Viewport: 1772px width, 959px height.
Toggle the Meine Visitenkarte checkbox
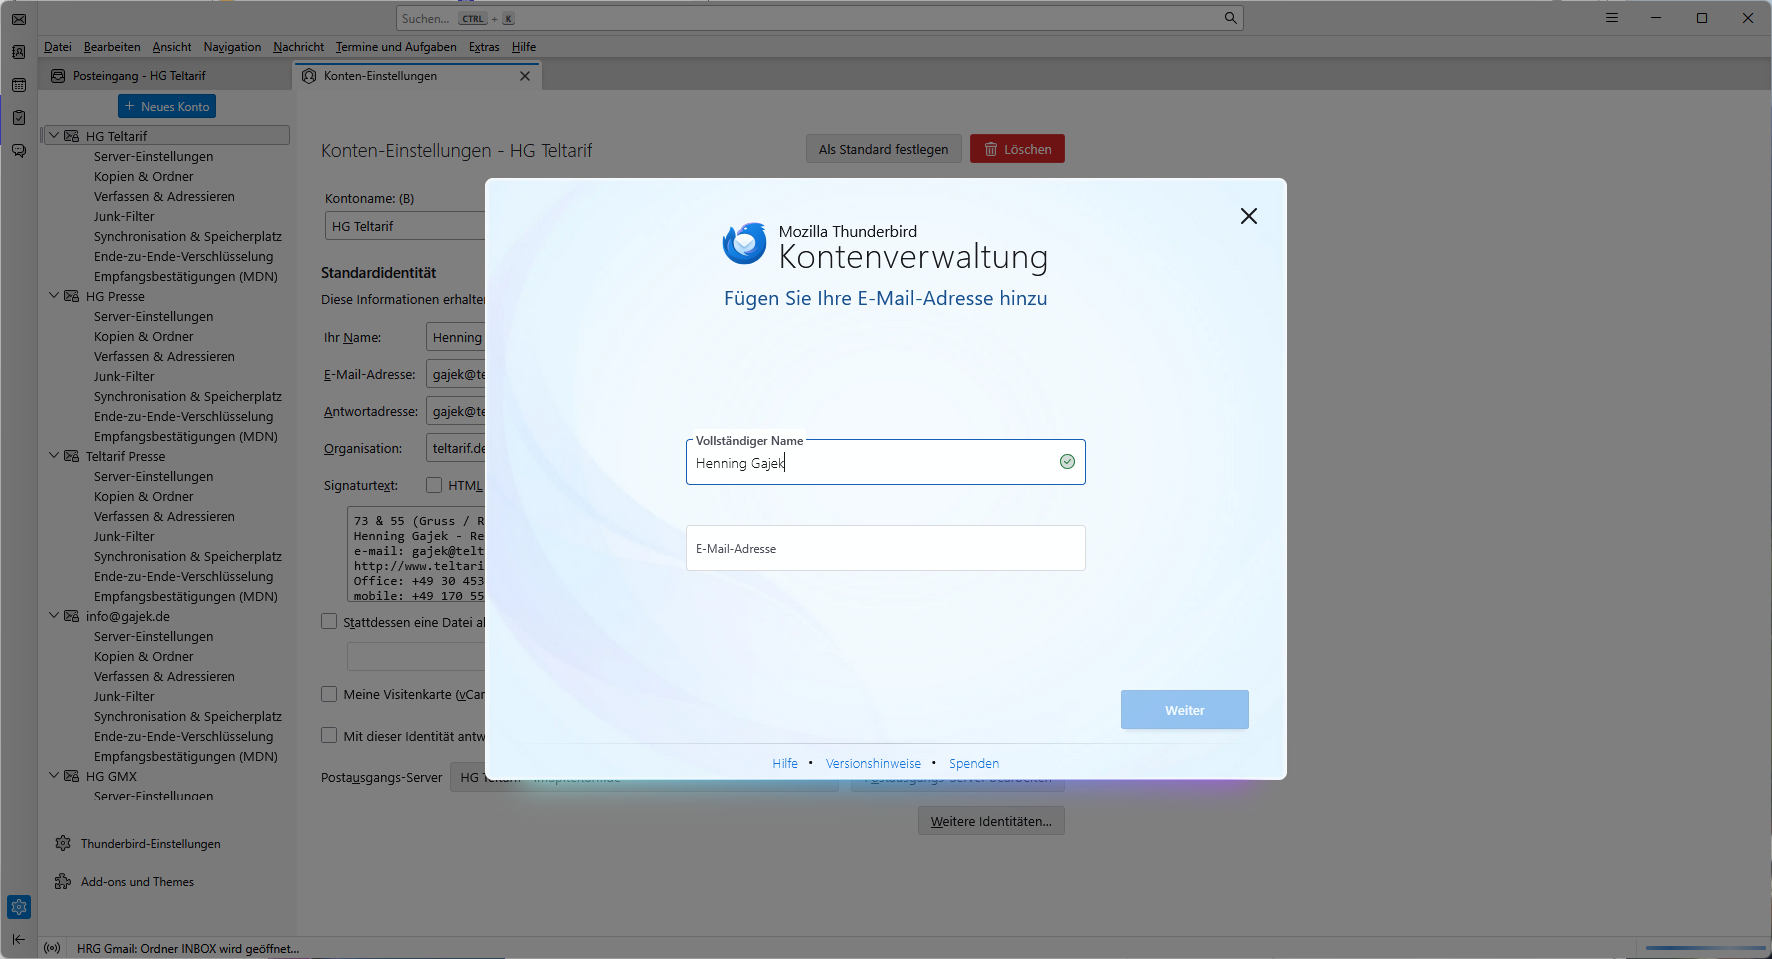pyautogui.click(x=329, y=694)
